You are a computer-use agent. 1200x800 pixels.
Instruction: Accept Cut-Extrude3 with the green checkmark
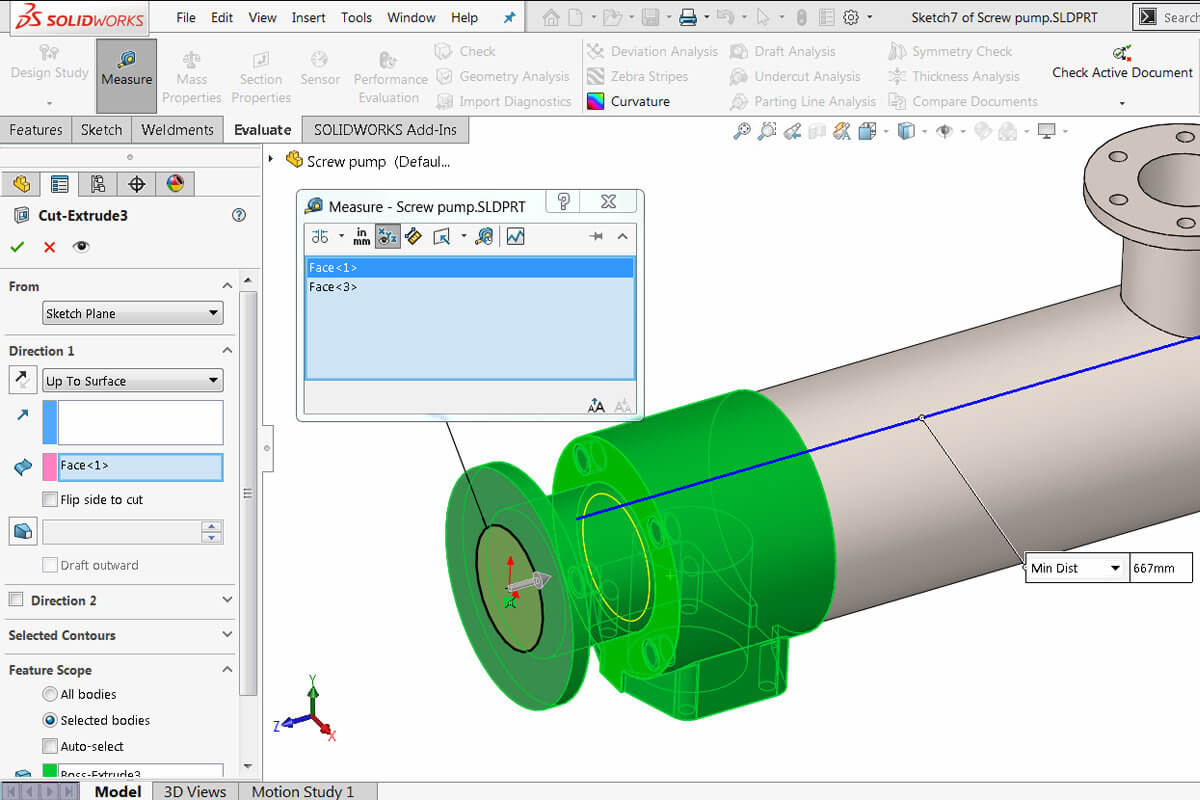pyautogui.click(x=17, y=247)
